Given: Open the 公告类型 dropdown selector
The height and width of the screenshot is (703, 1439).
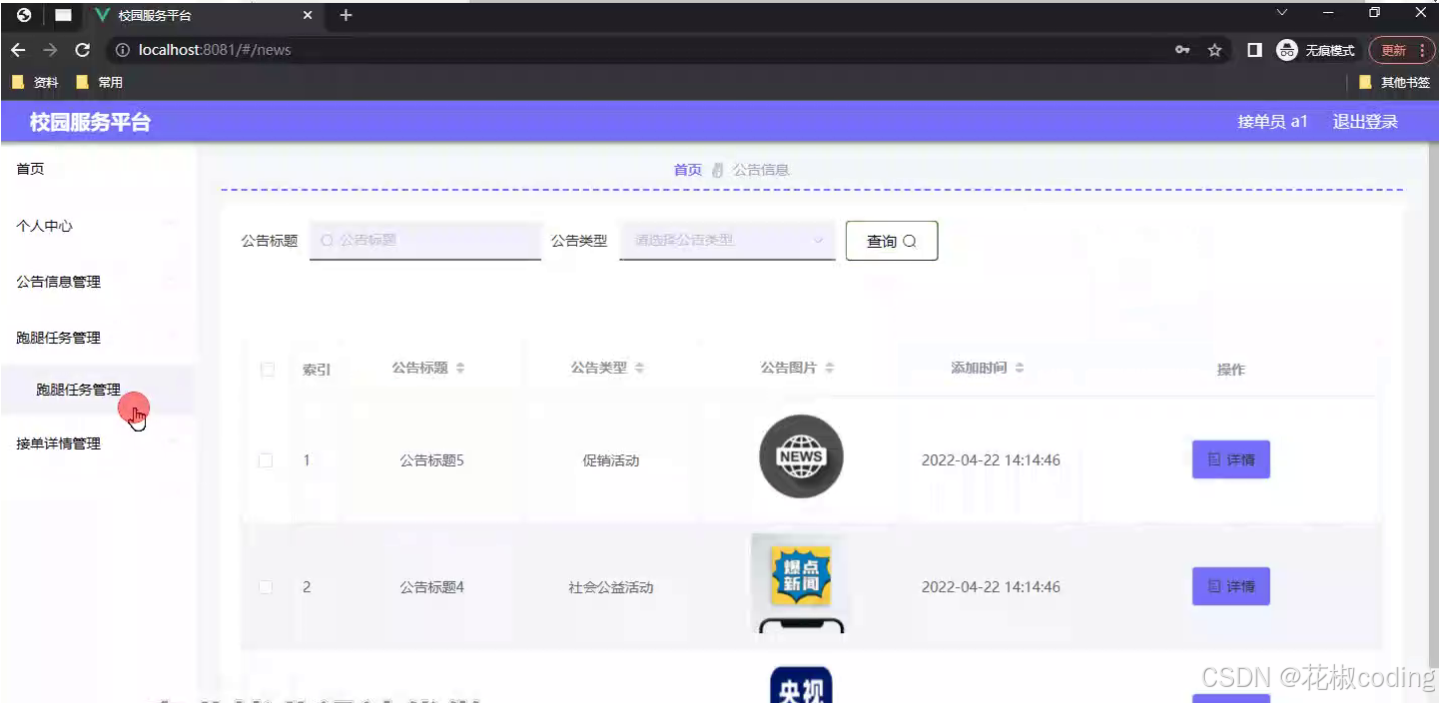Looking at the screenshot, I should pyautogui.click(x=727, y=240).
